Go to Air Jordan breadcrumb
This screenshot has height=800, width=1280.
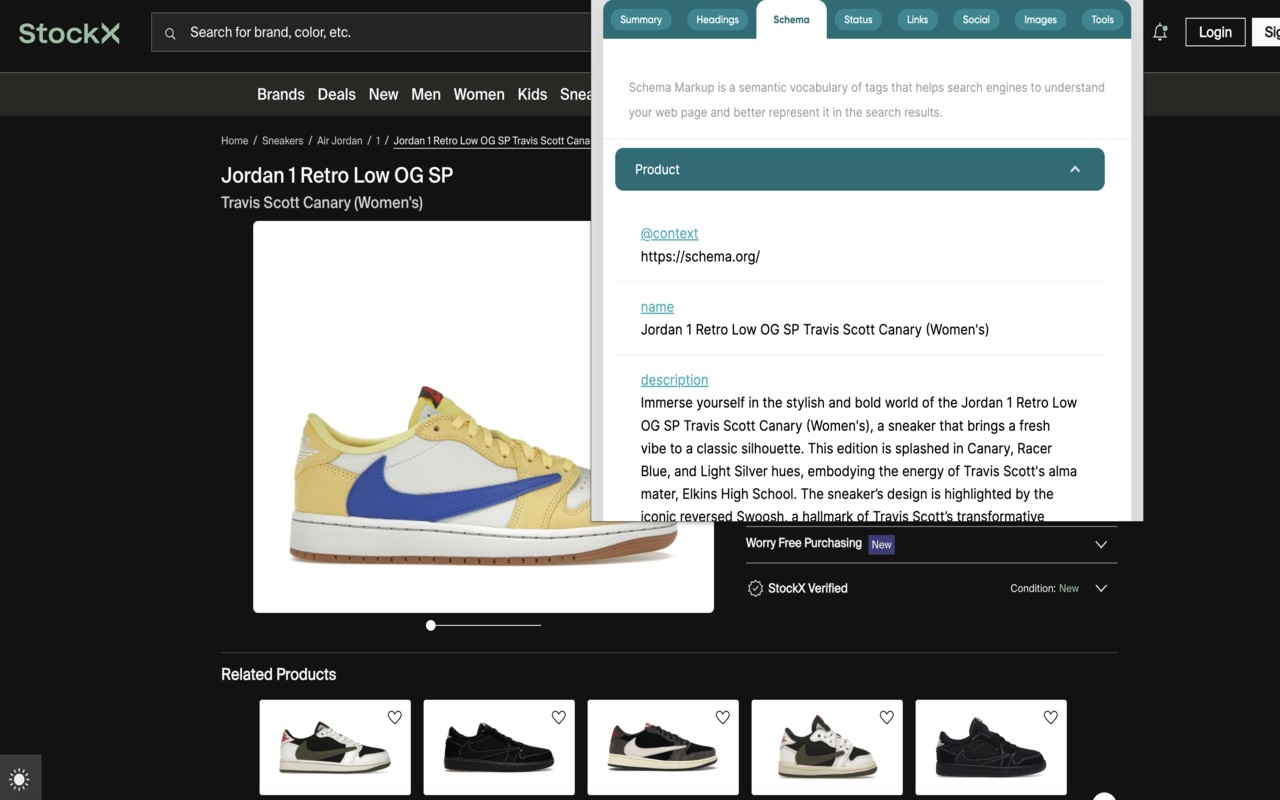(x=339, y=140)
